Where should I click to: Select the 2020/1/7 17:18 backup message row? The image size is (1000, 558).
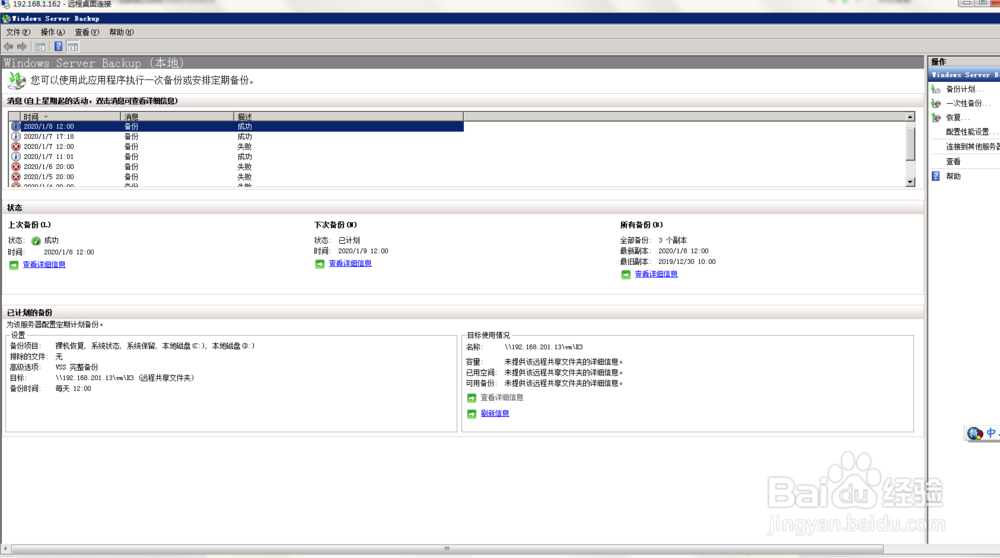point(236,136)
